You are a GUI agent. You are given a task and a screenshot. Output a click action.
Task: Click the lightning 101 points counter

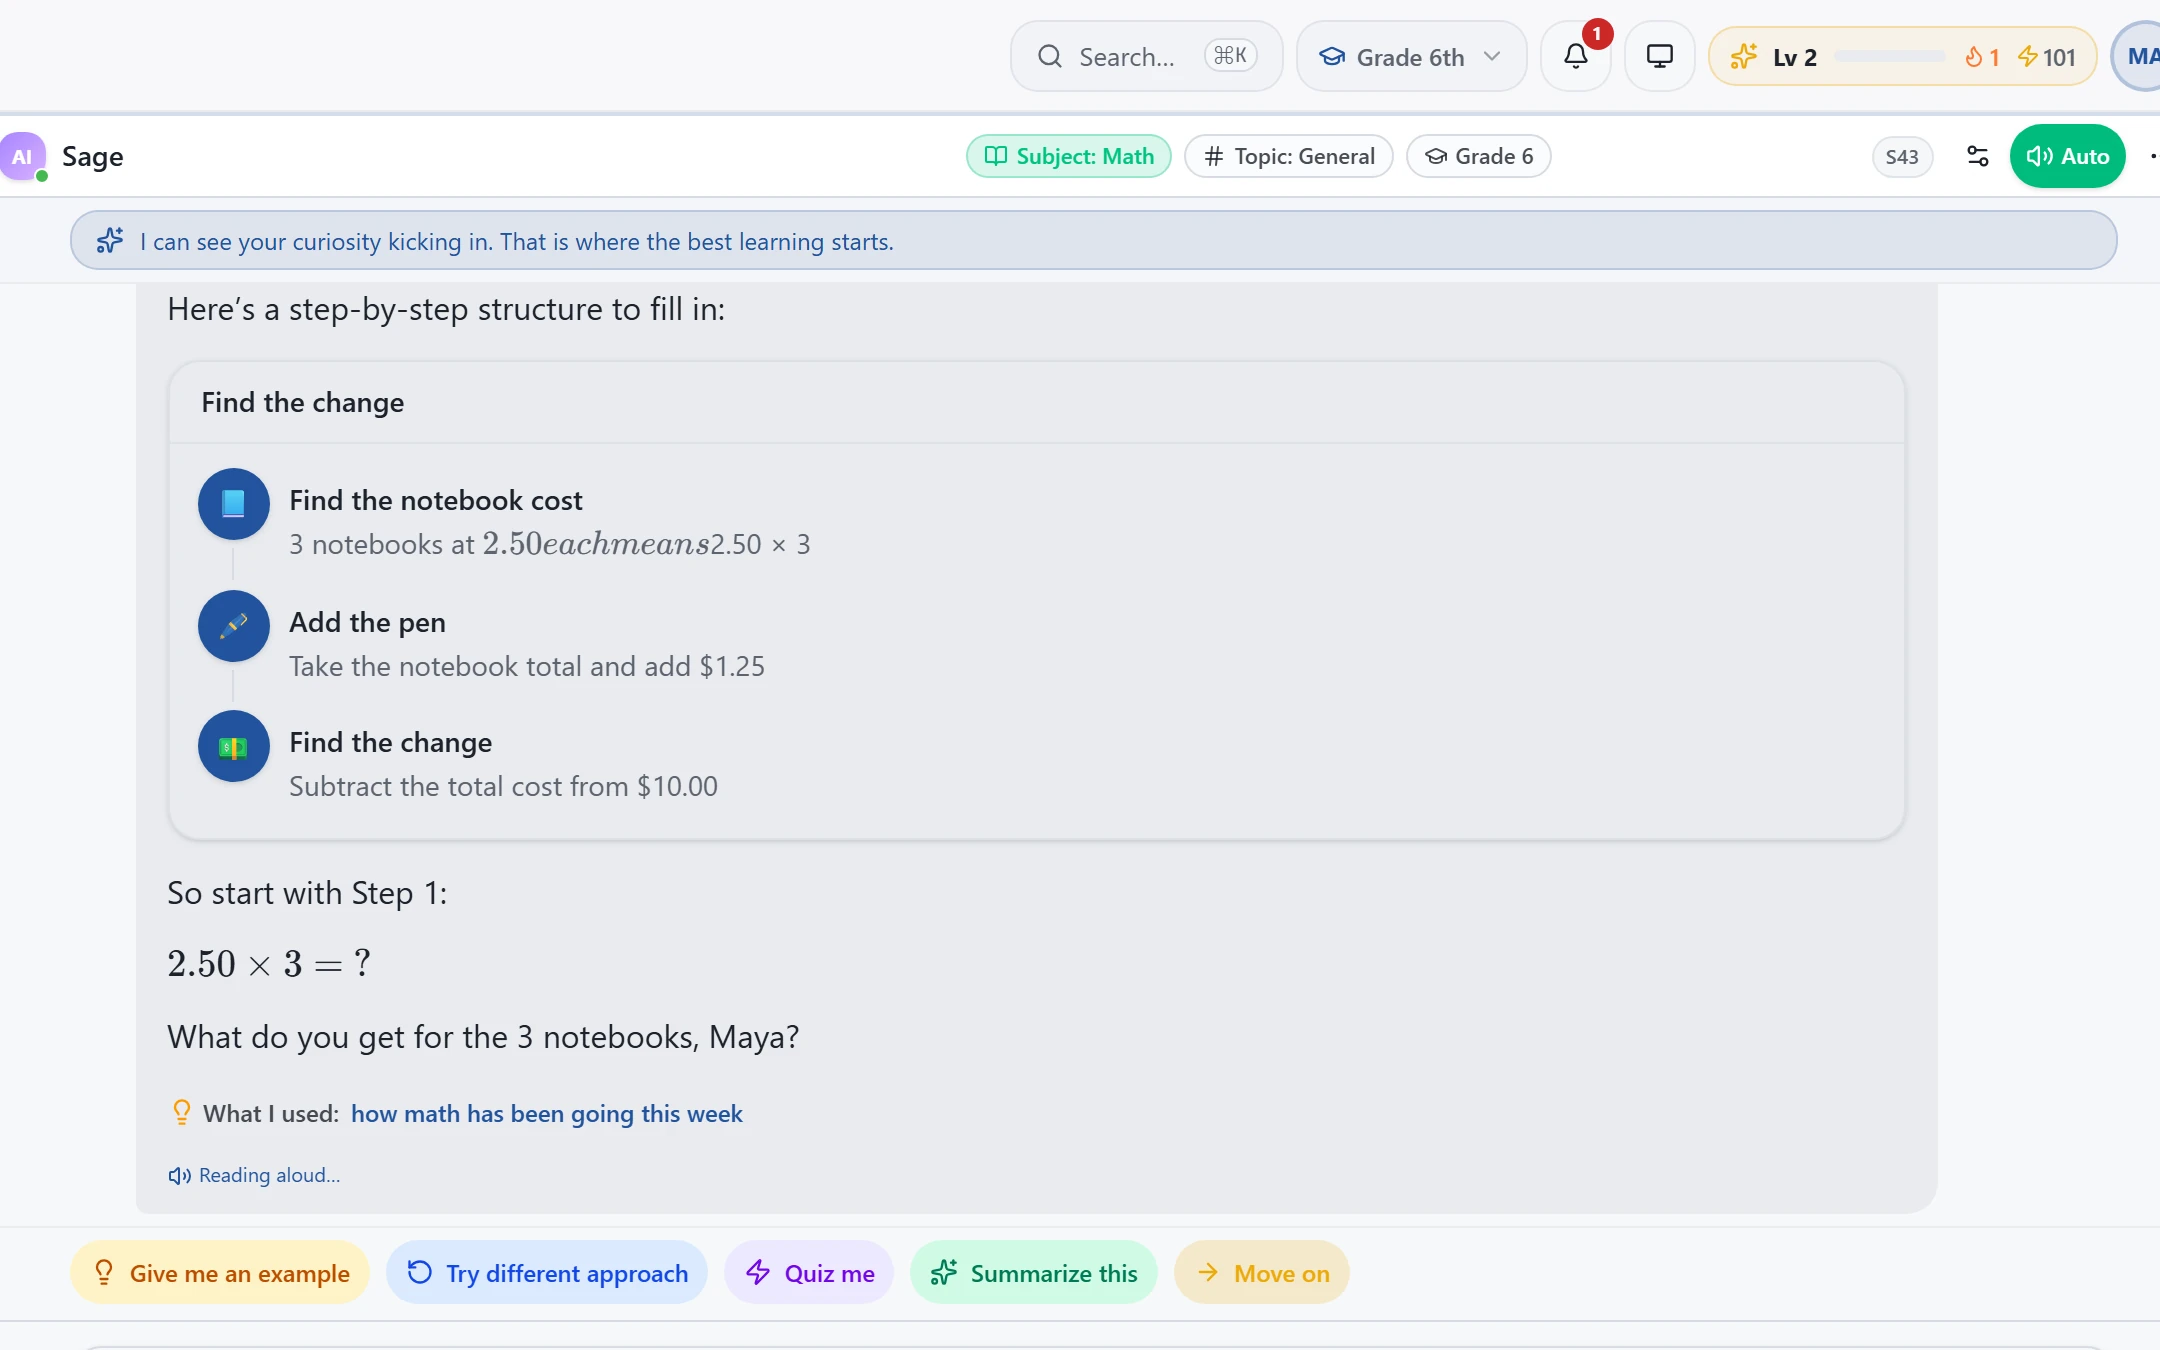2047,57
